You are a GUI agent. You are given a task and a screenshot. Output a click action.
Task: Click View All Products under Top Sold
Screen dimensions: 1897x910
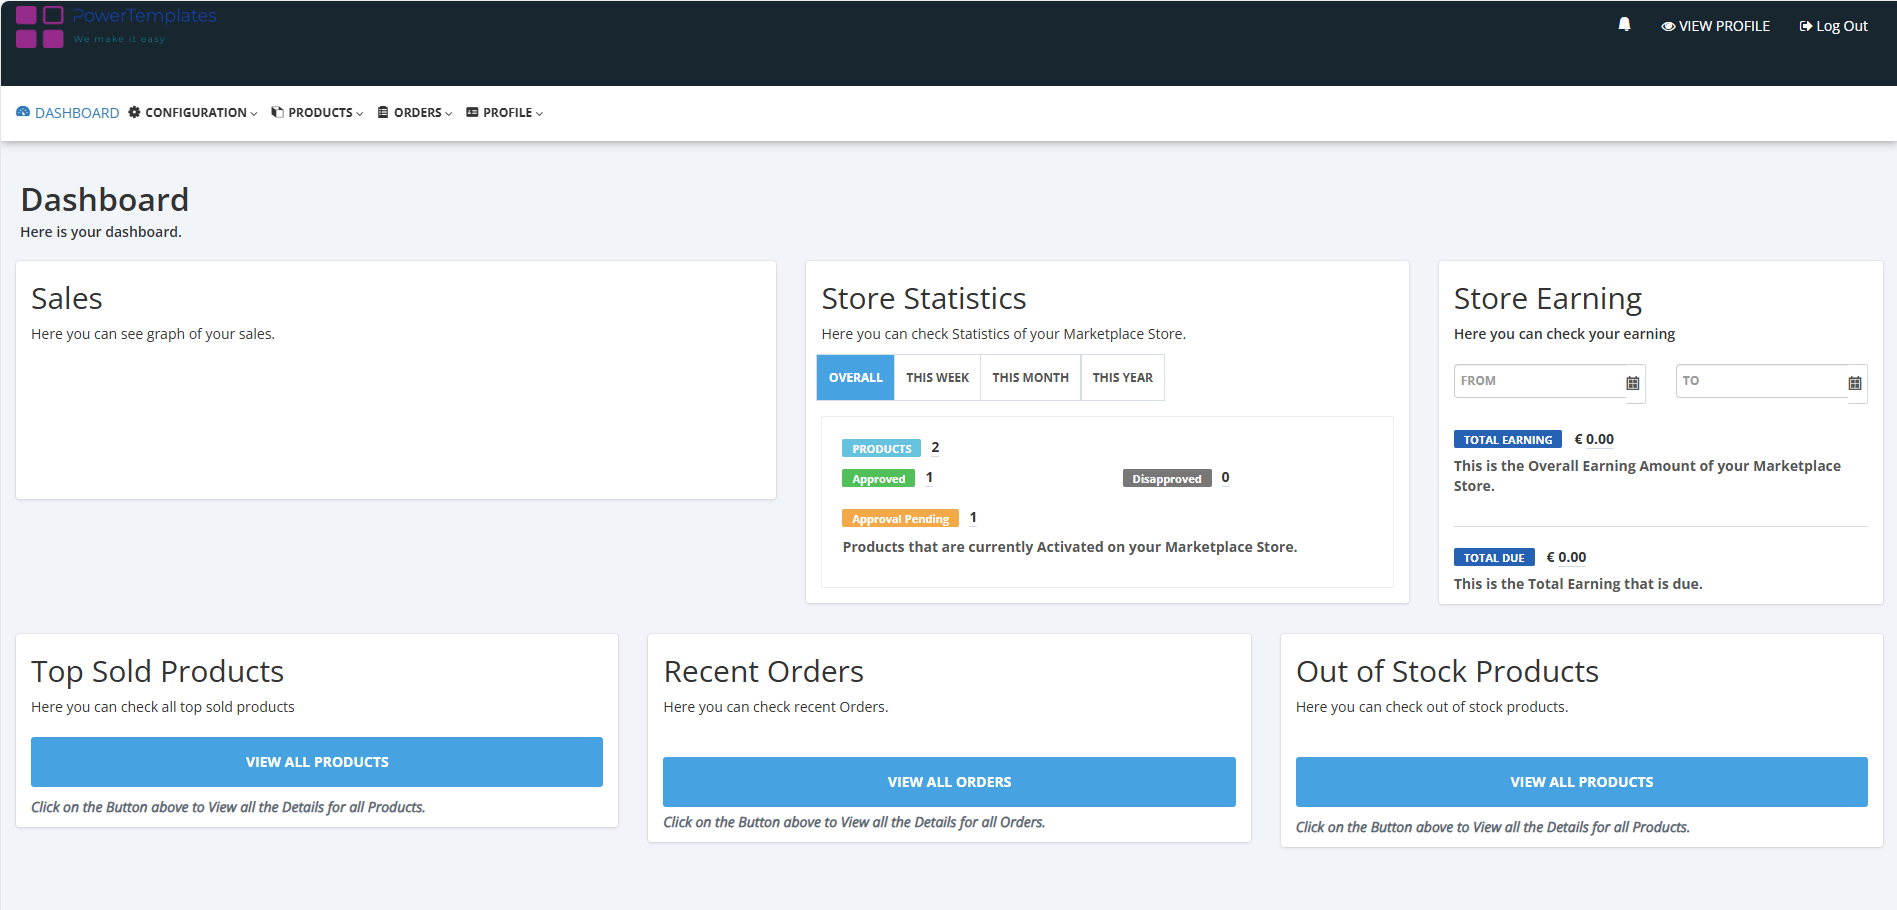click(x=317, y=762)
